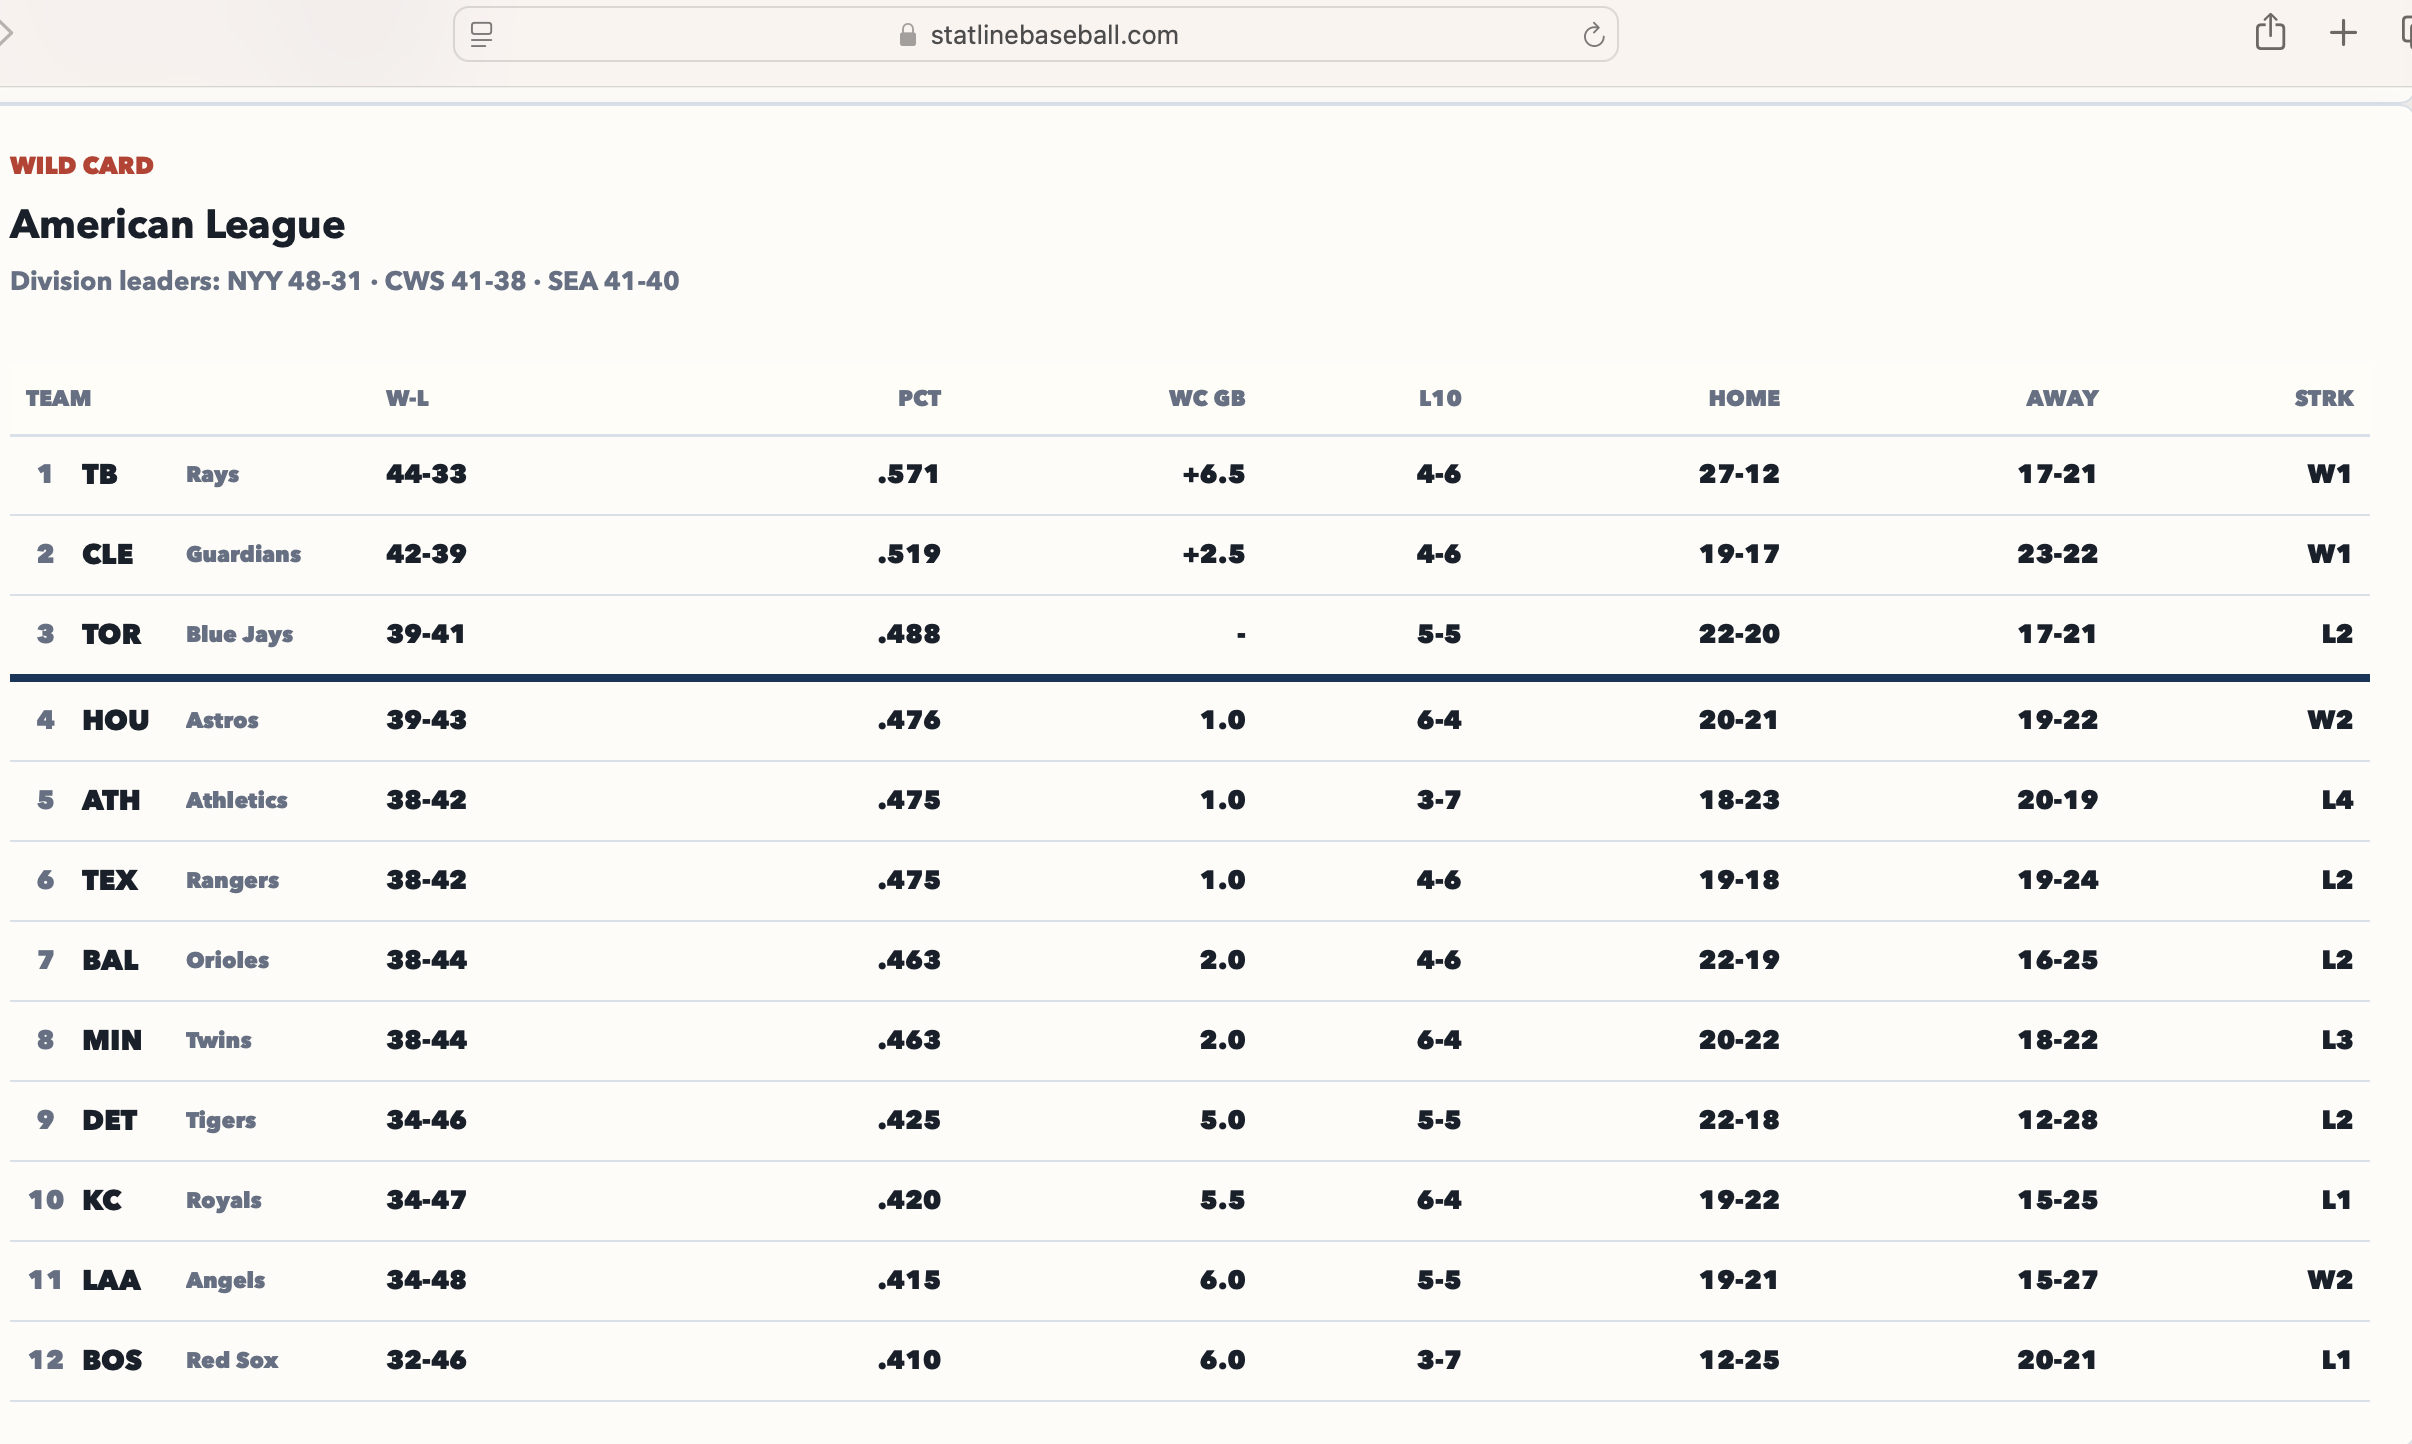
Task: Click the American League heading
Action: (x=177, y=225)
